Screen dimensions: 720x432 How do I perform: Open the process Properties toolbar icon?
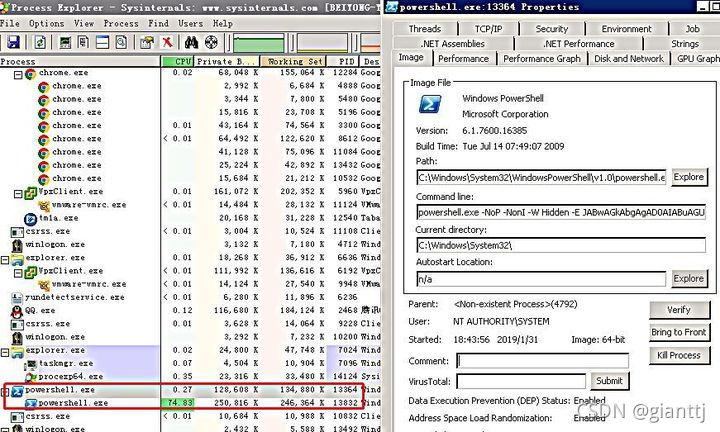pos(147,43)
